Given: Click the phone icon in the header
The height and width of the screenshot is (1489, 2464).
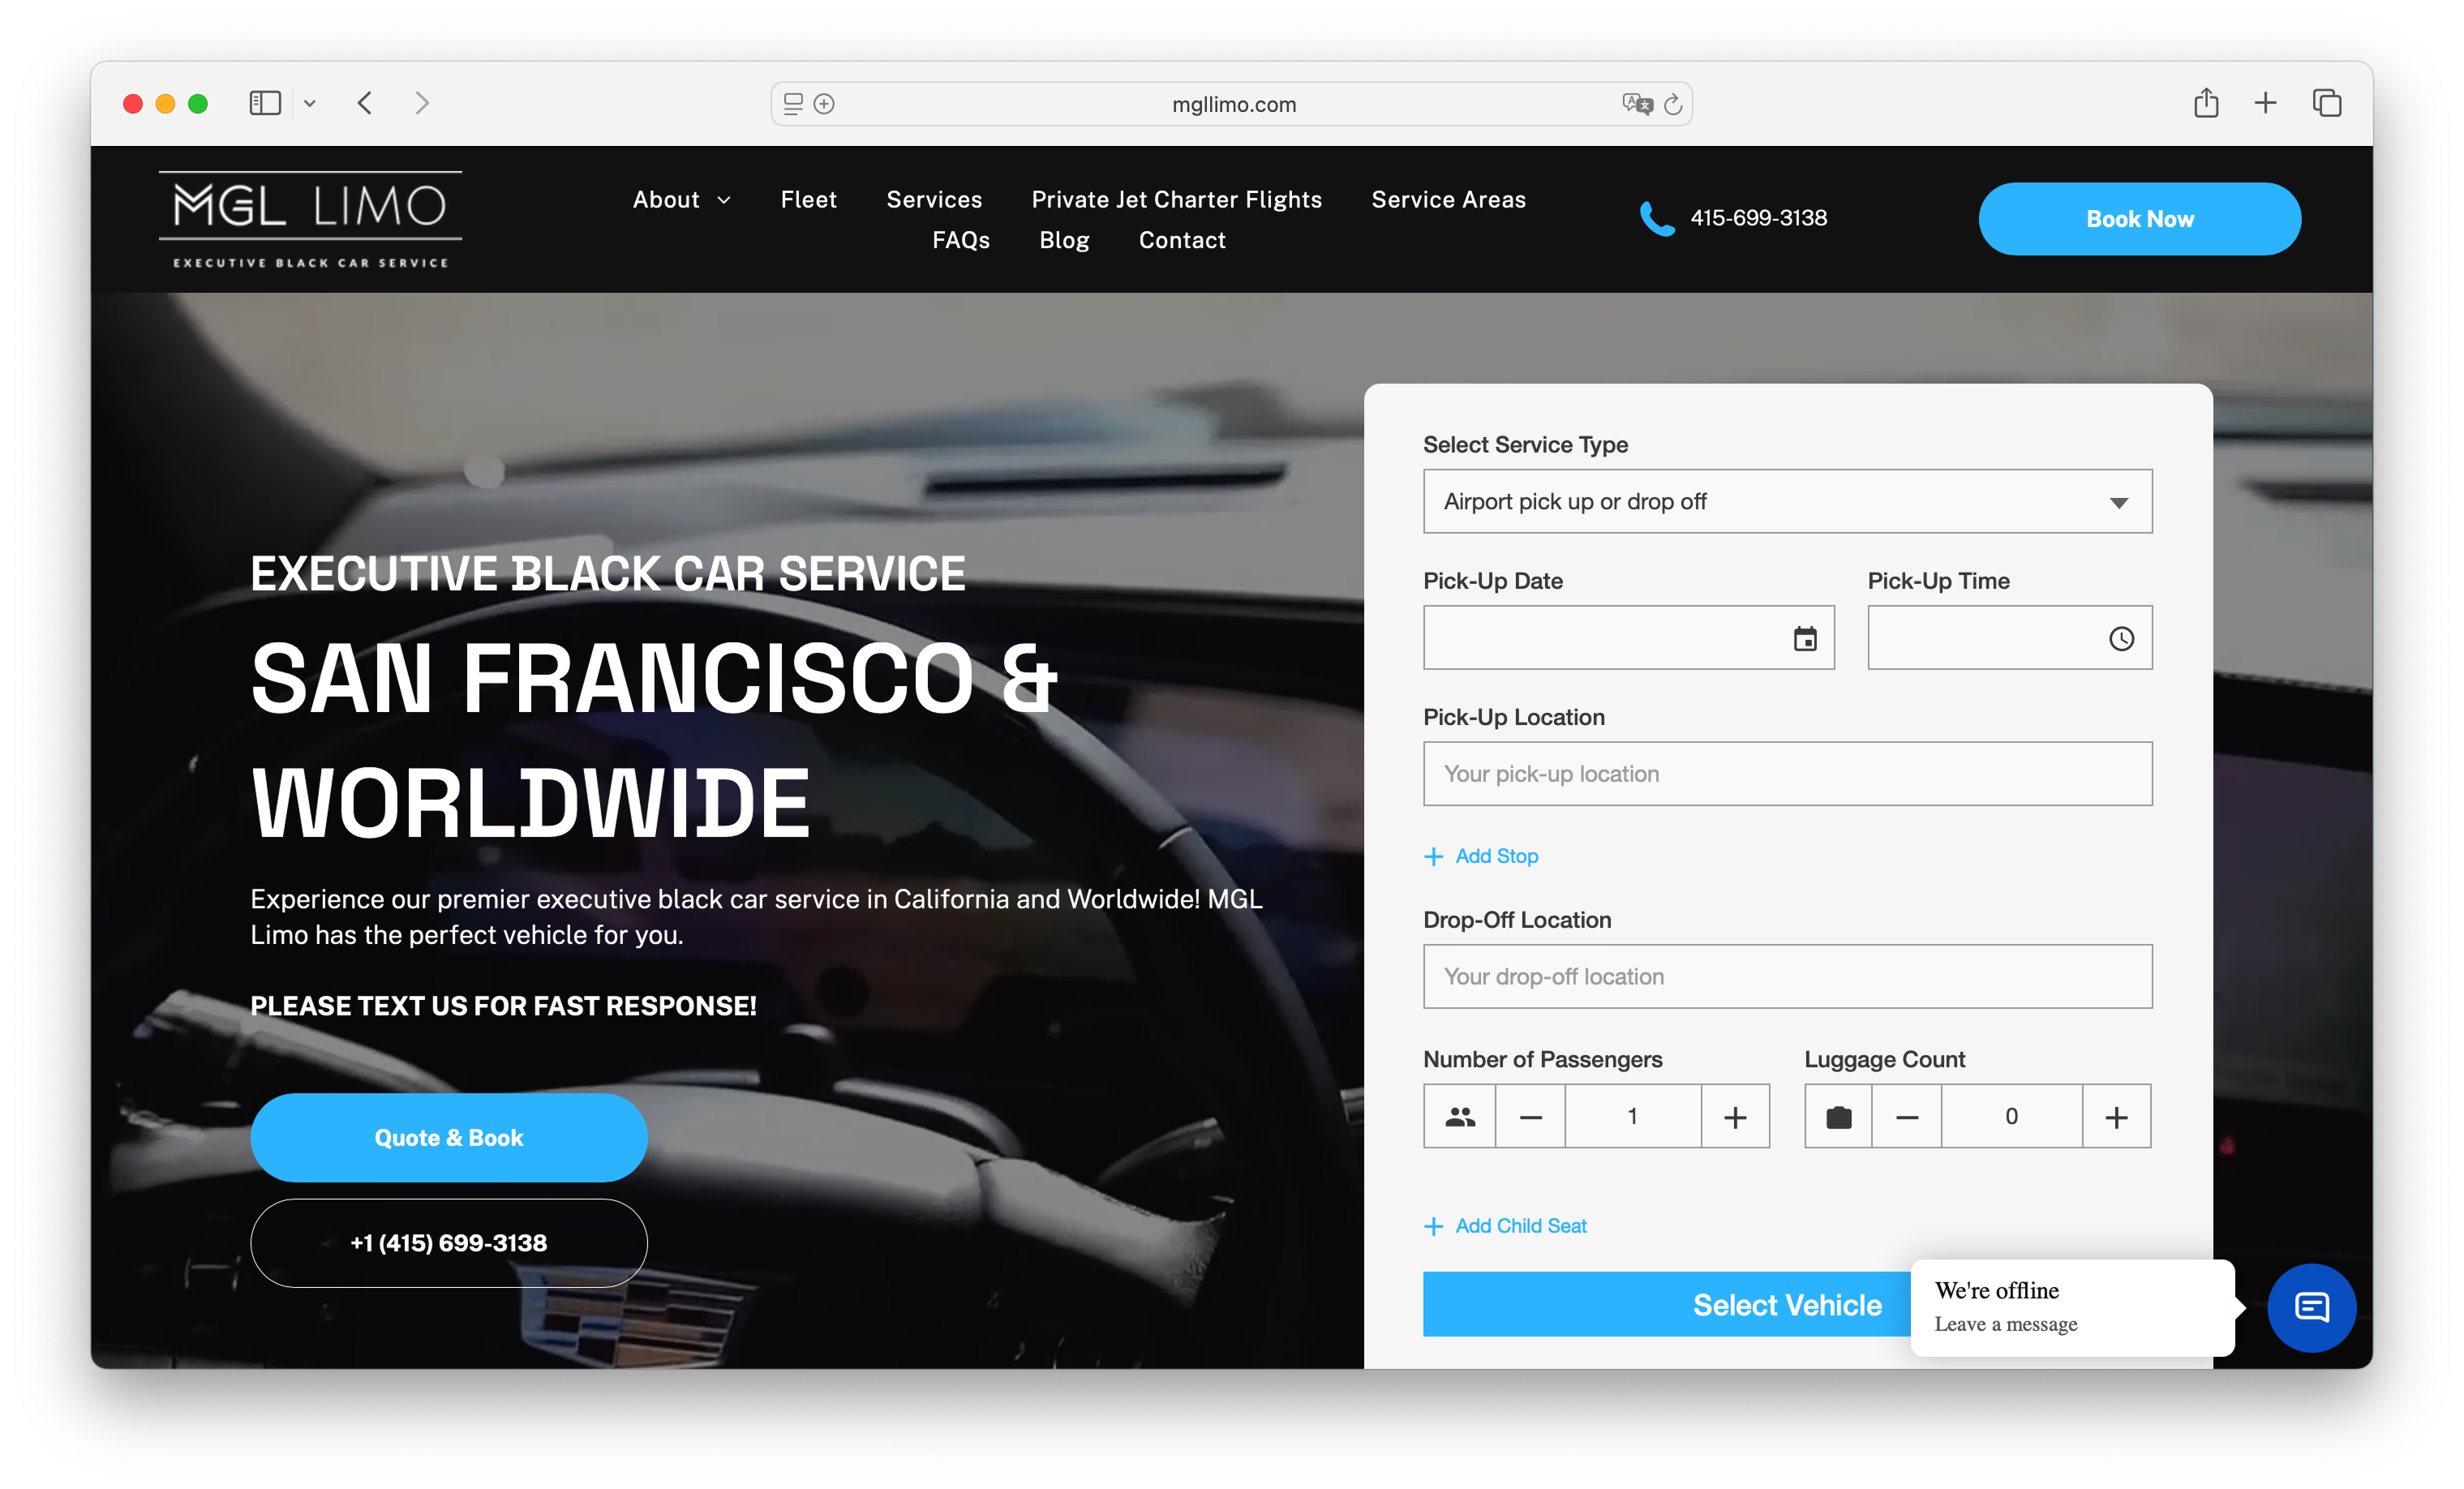Looking at the screenshot, I should tap(1656, 218).
